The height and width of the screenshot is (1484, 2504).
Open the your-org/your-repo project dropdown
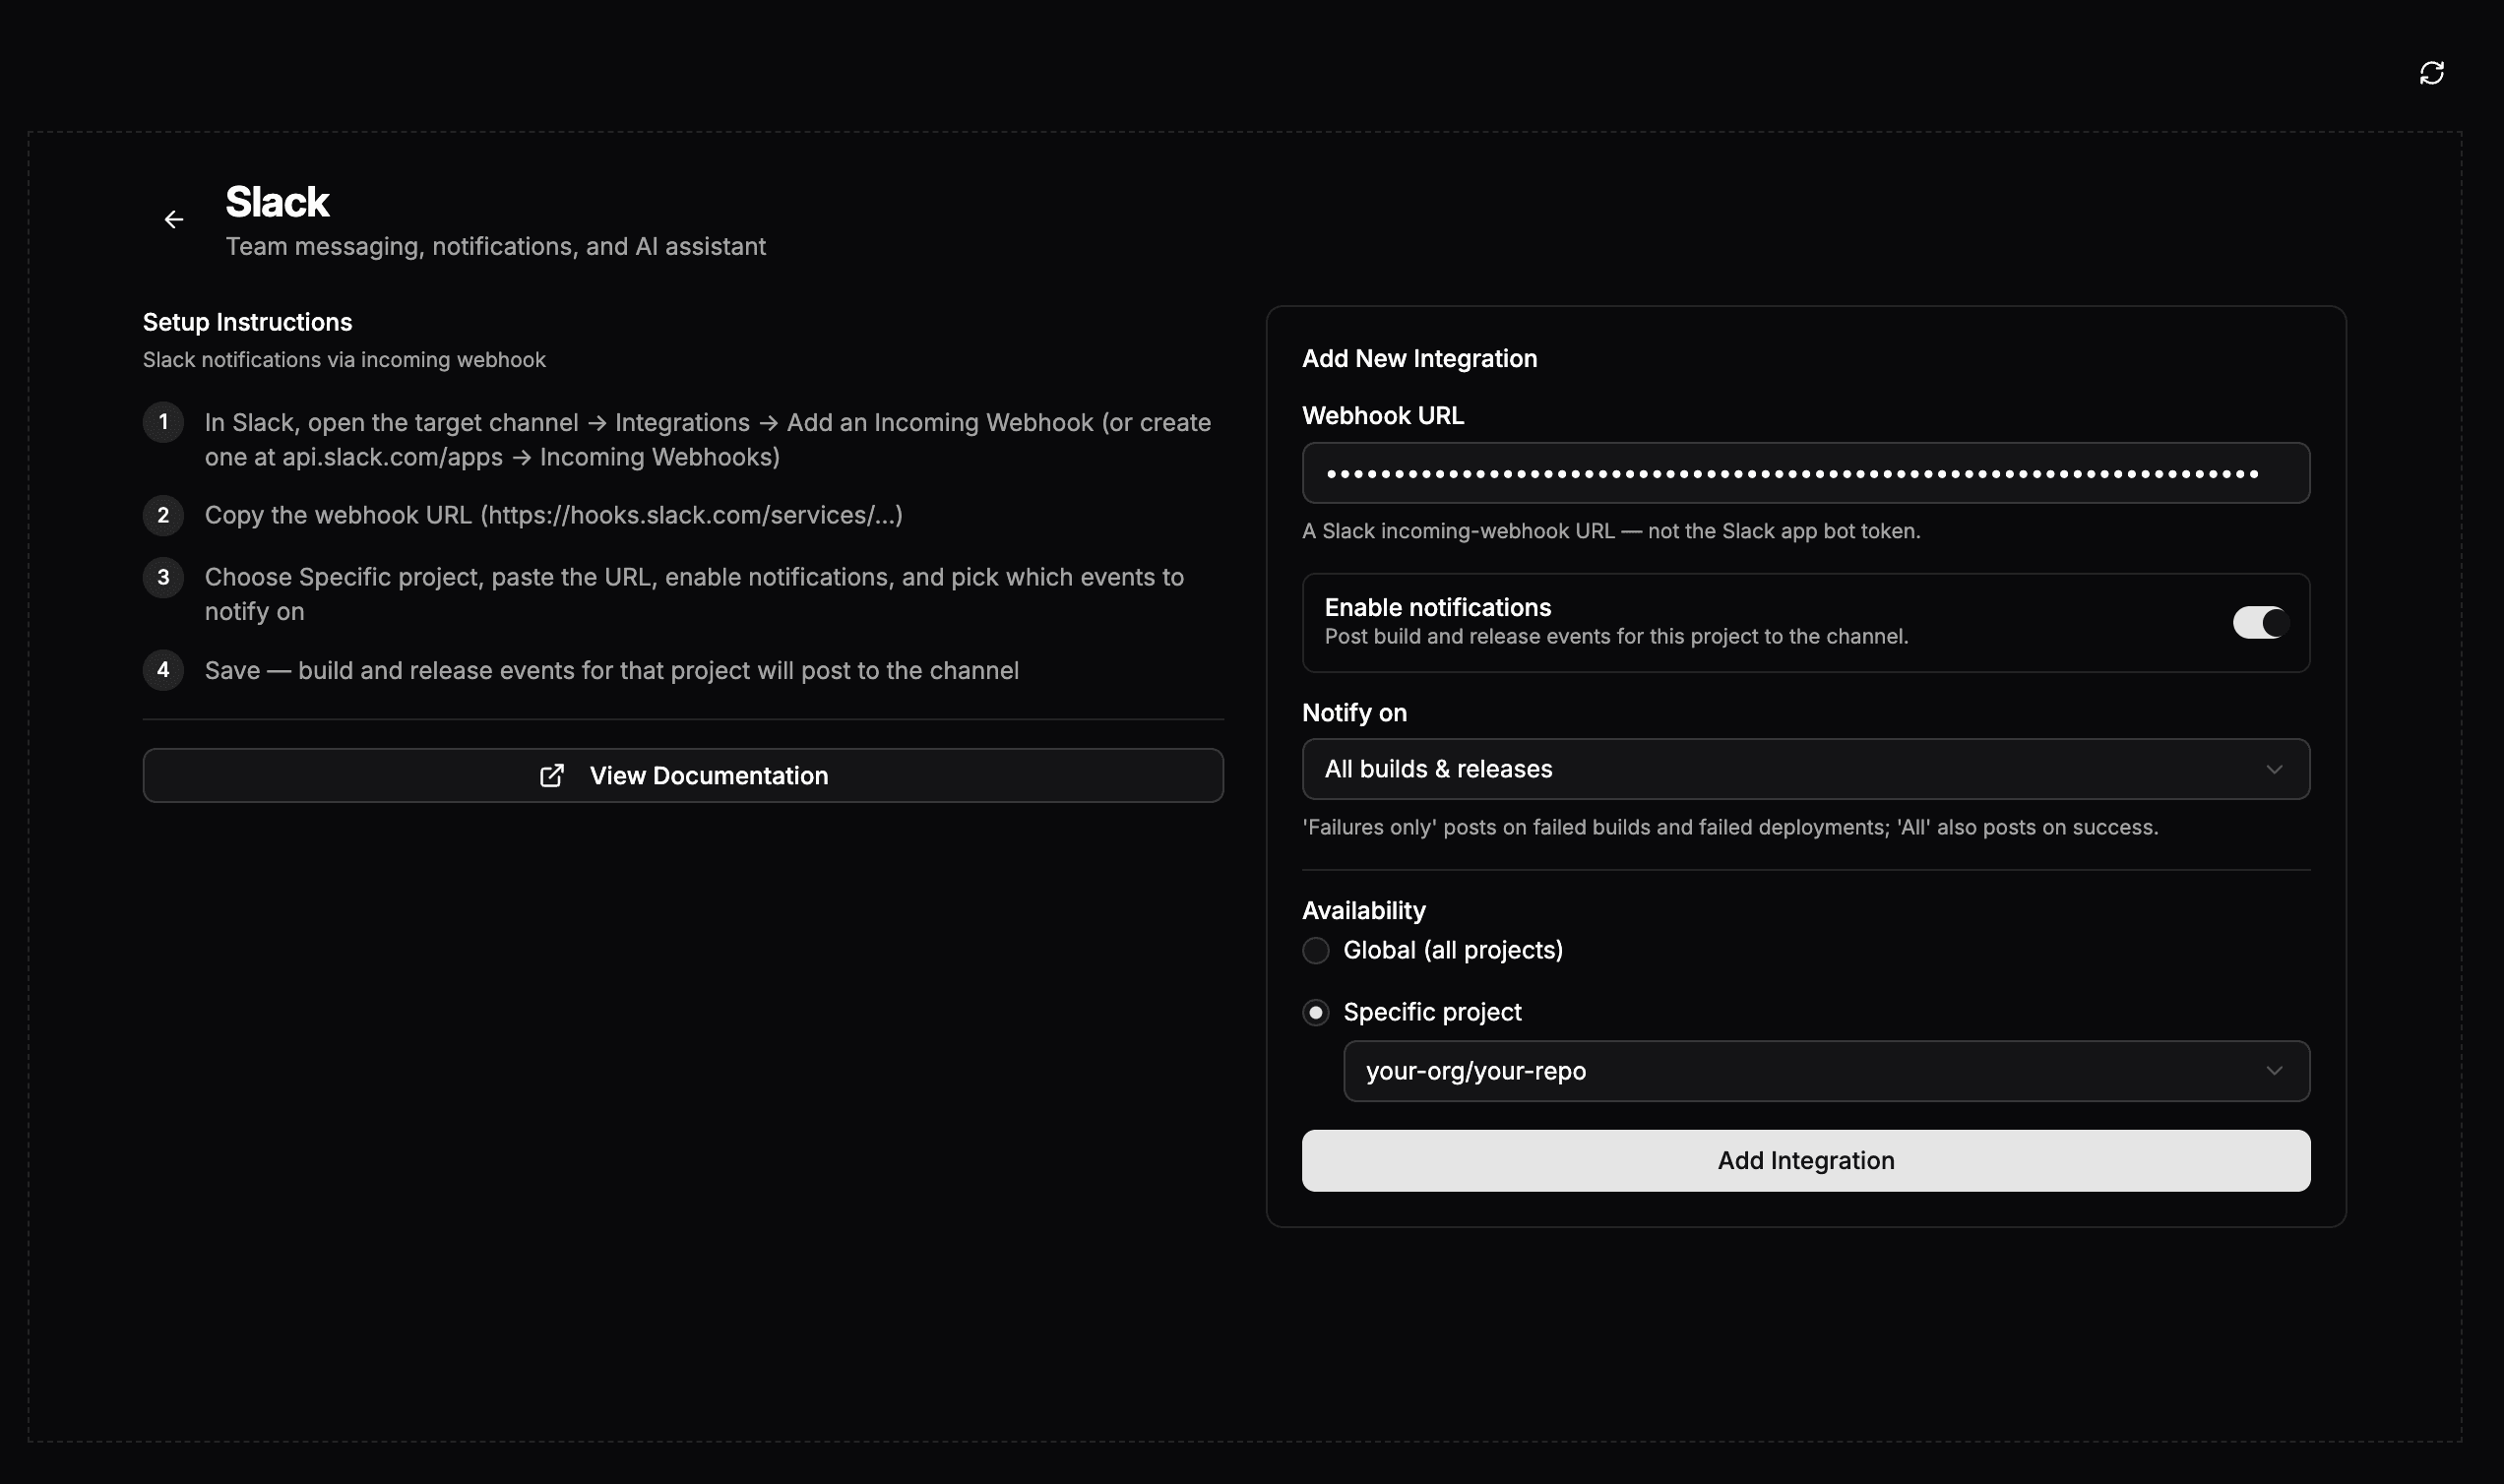1826,1071
